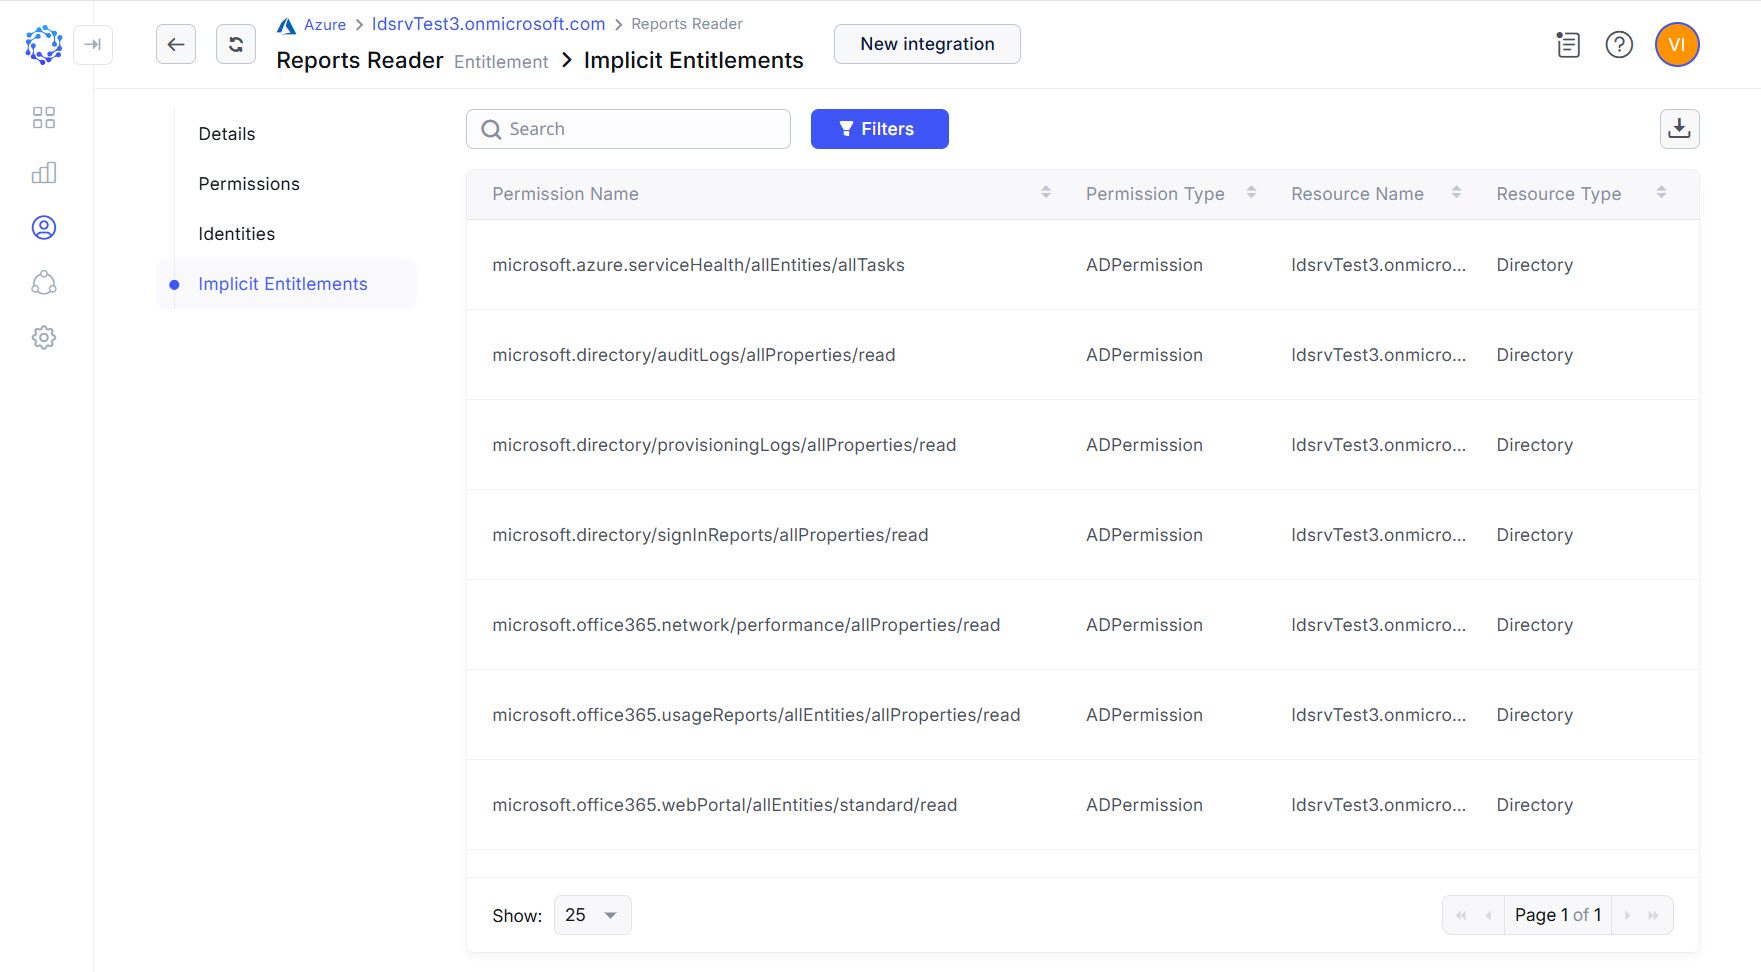The height and width of the screenshot is (972, 1761).
Task: Open the Filters button
Action: (879, 129)
